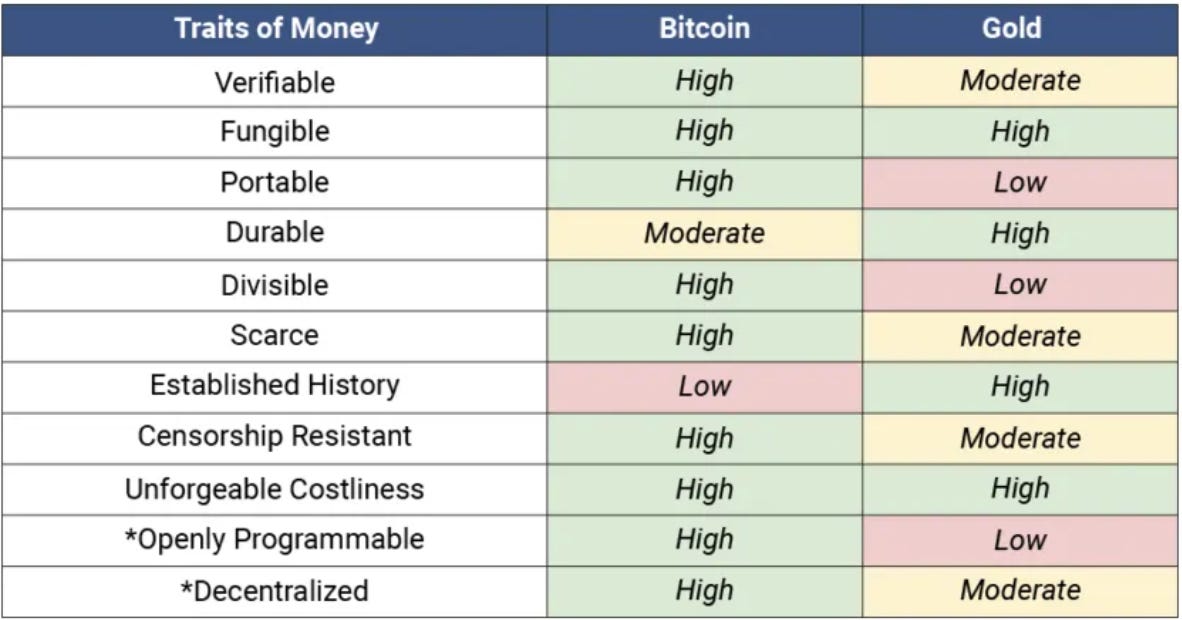Click the Censorship Resistant row label

(x=274, y=438)
